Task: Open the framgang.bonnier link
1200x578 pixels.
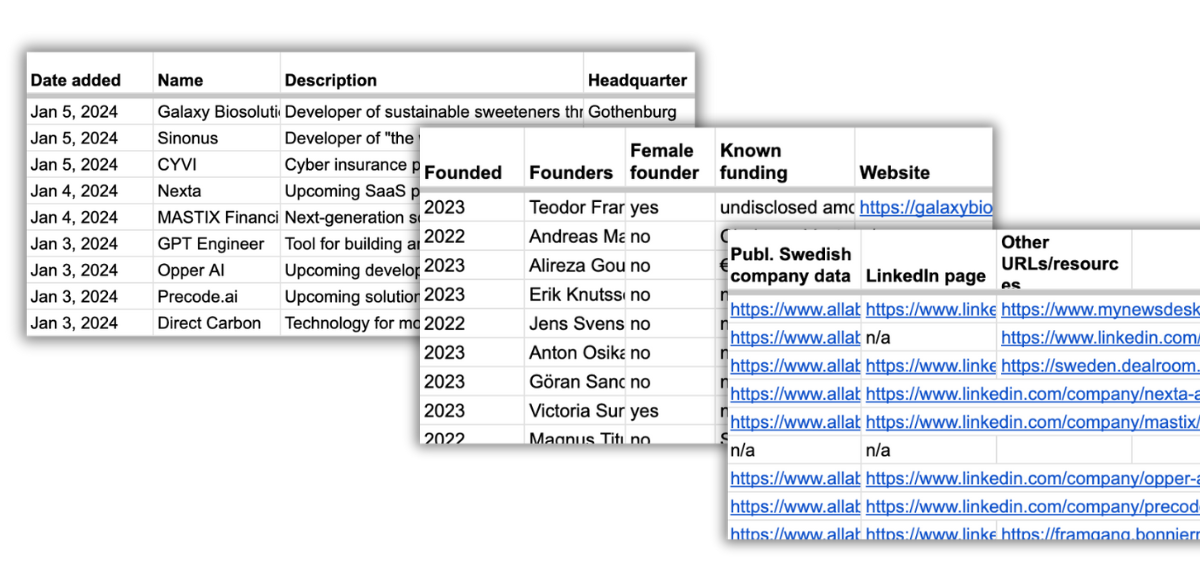Action: coord(1100,534)
